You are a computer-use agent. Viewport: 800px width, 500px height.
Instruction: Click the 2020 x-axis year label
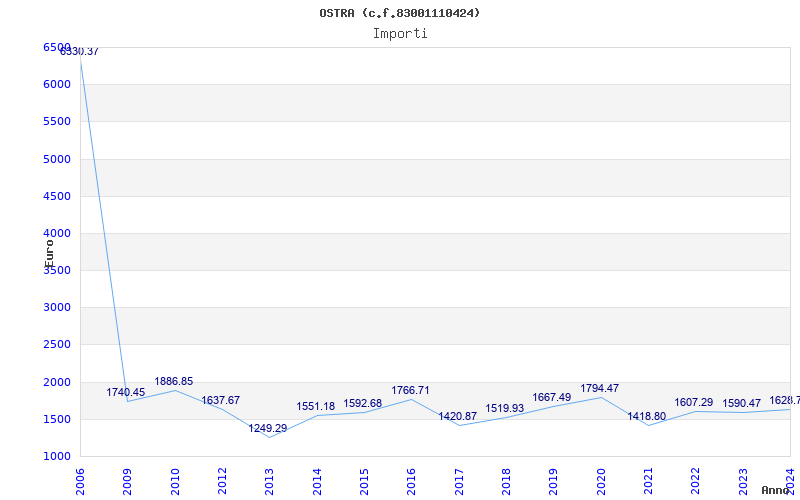tap(601, 481)
